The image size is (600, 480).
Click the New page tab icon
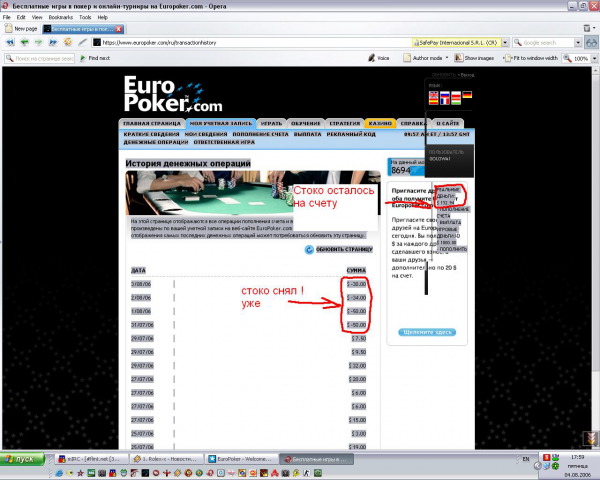click(8, 29)
